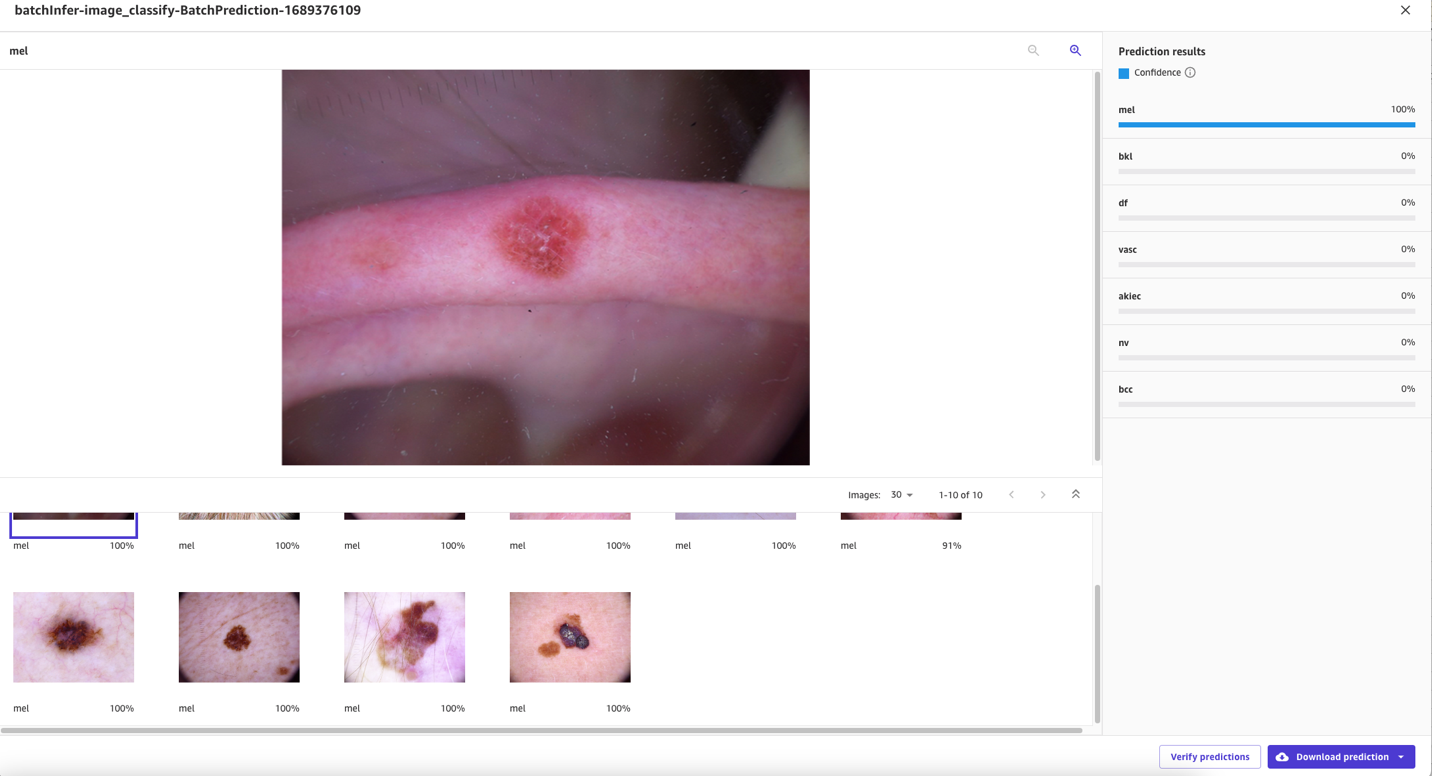Click the thumbnail grid vertical scrollbar

click(x=1097, y=653)
